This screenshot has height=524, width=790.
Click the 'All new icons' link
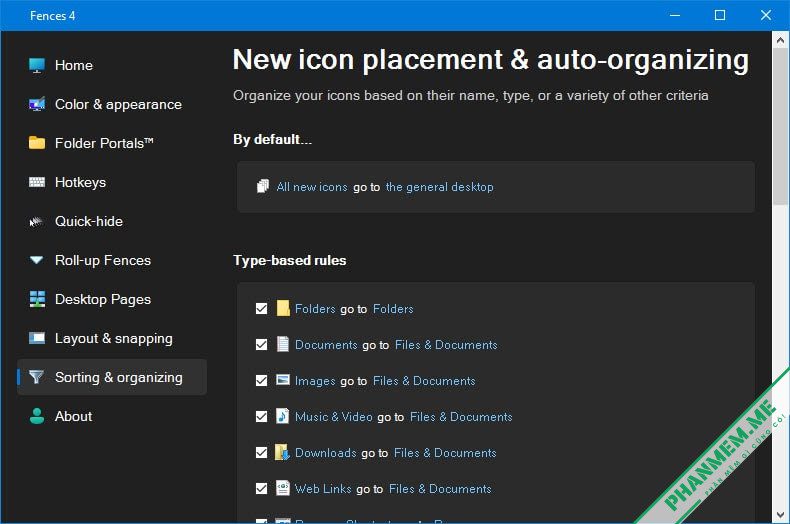[x=312, y=187]
